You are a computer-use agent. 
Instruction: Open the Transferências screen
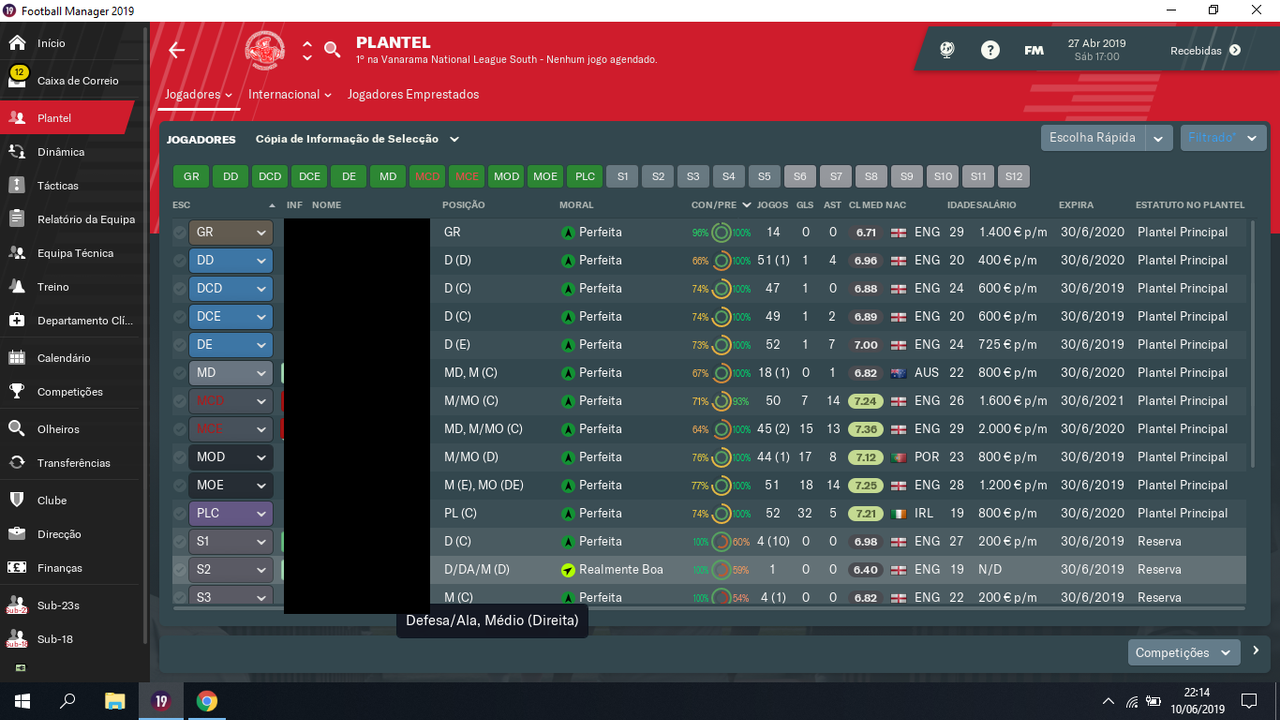pyautogui.click(x=73, y=463)
